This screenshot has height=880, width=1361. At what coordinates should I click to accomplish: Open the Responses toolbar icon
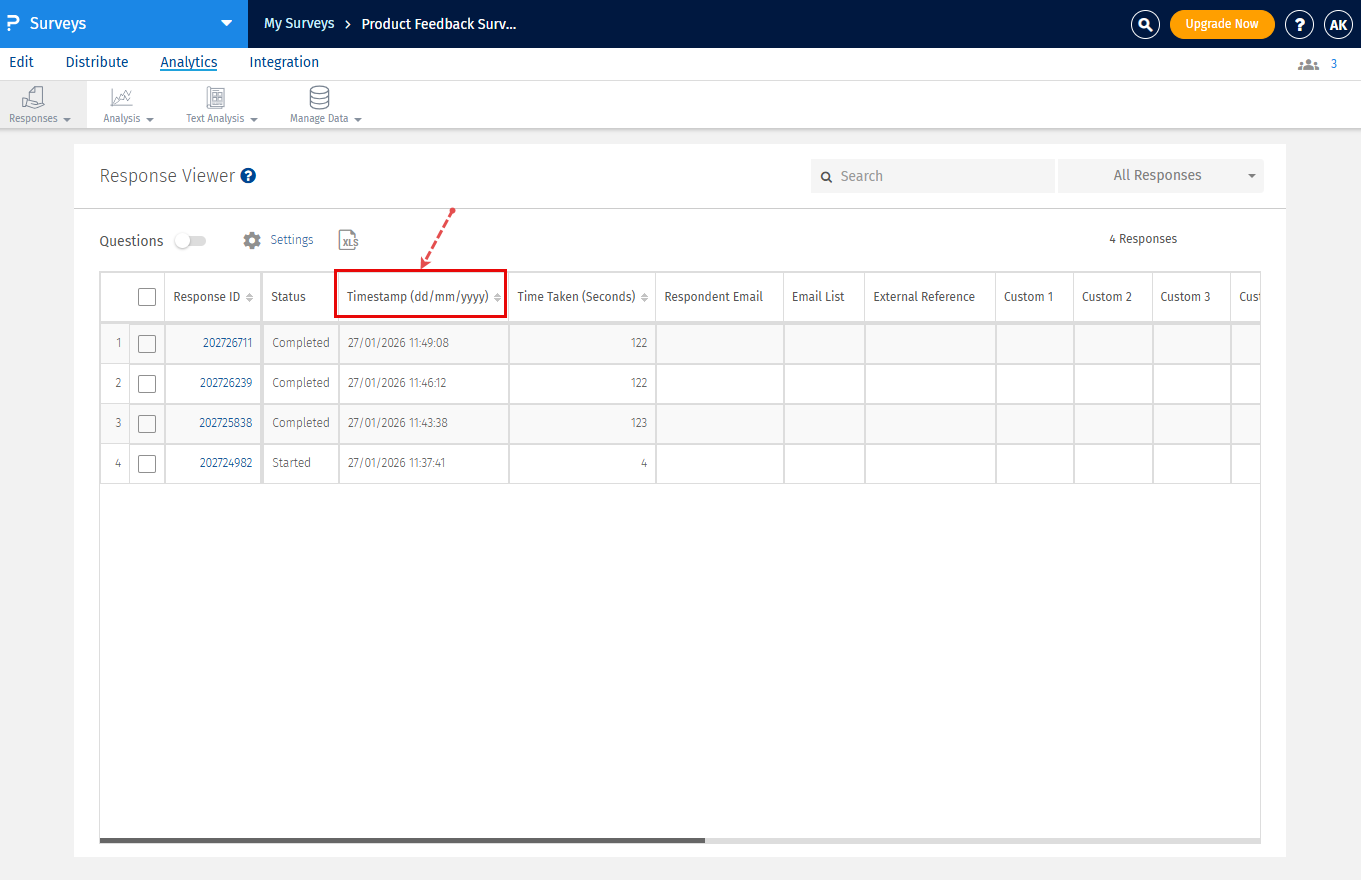[34, 98]
